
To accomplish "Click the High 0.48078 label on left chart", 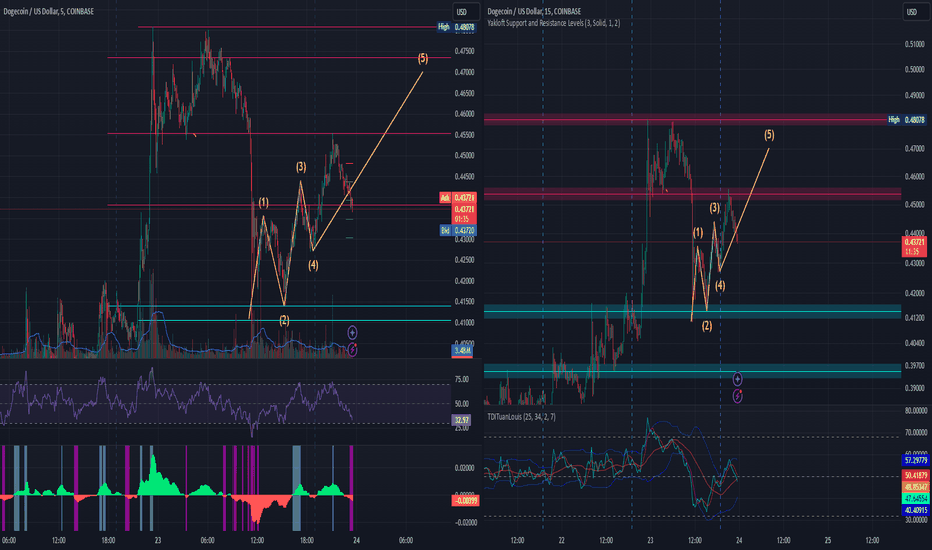I will pos(456,27).
